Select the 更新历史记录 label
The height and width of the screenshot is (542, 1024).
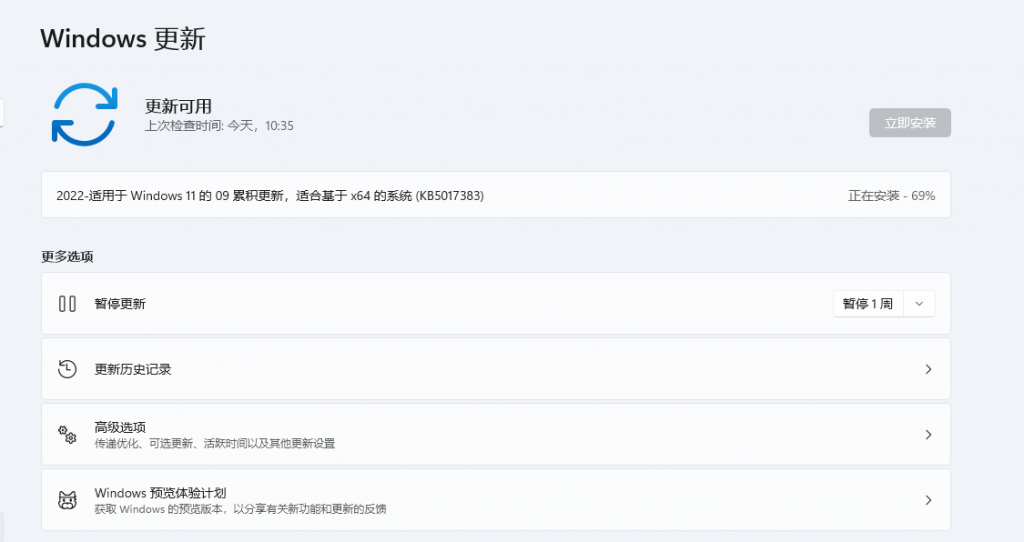coord(133,369)
